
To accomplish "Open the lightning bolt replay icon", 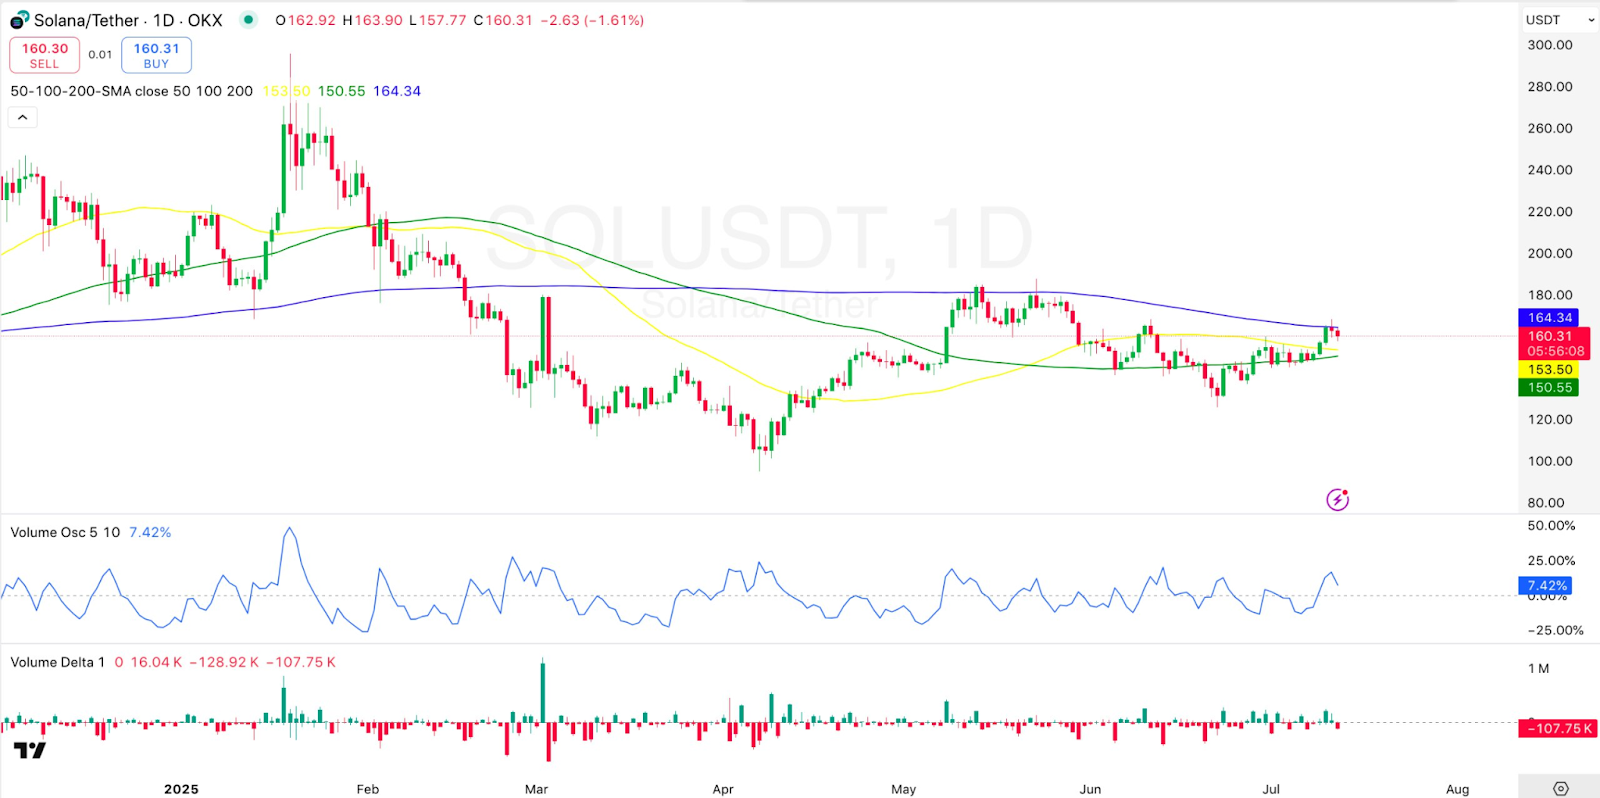I will (1337, 499).
